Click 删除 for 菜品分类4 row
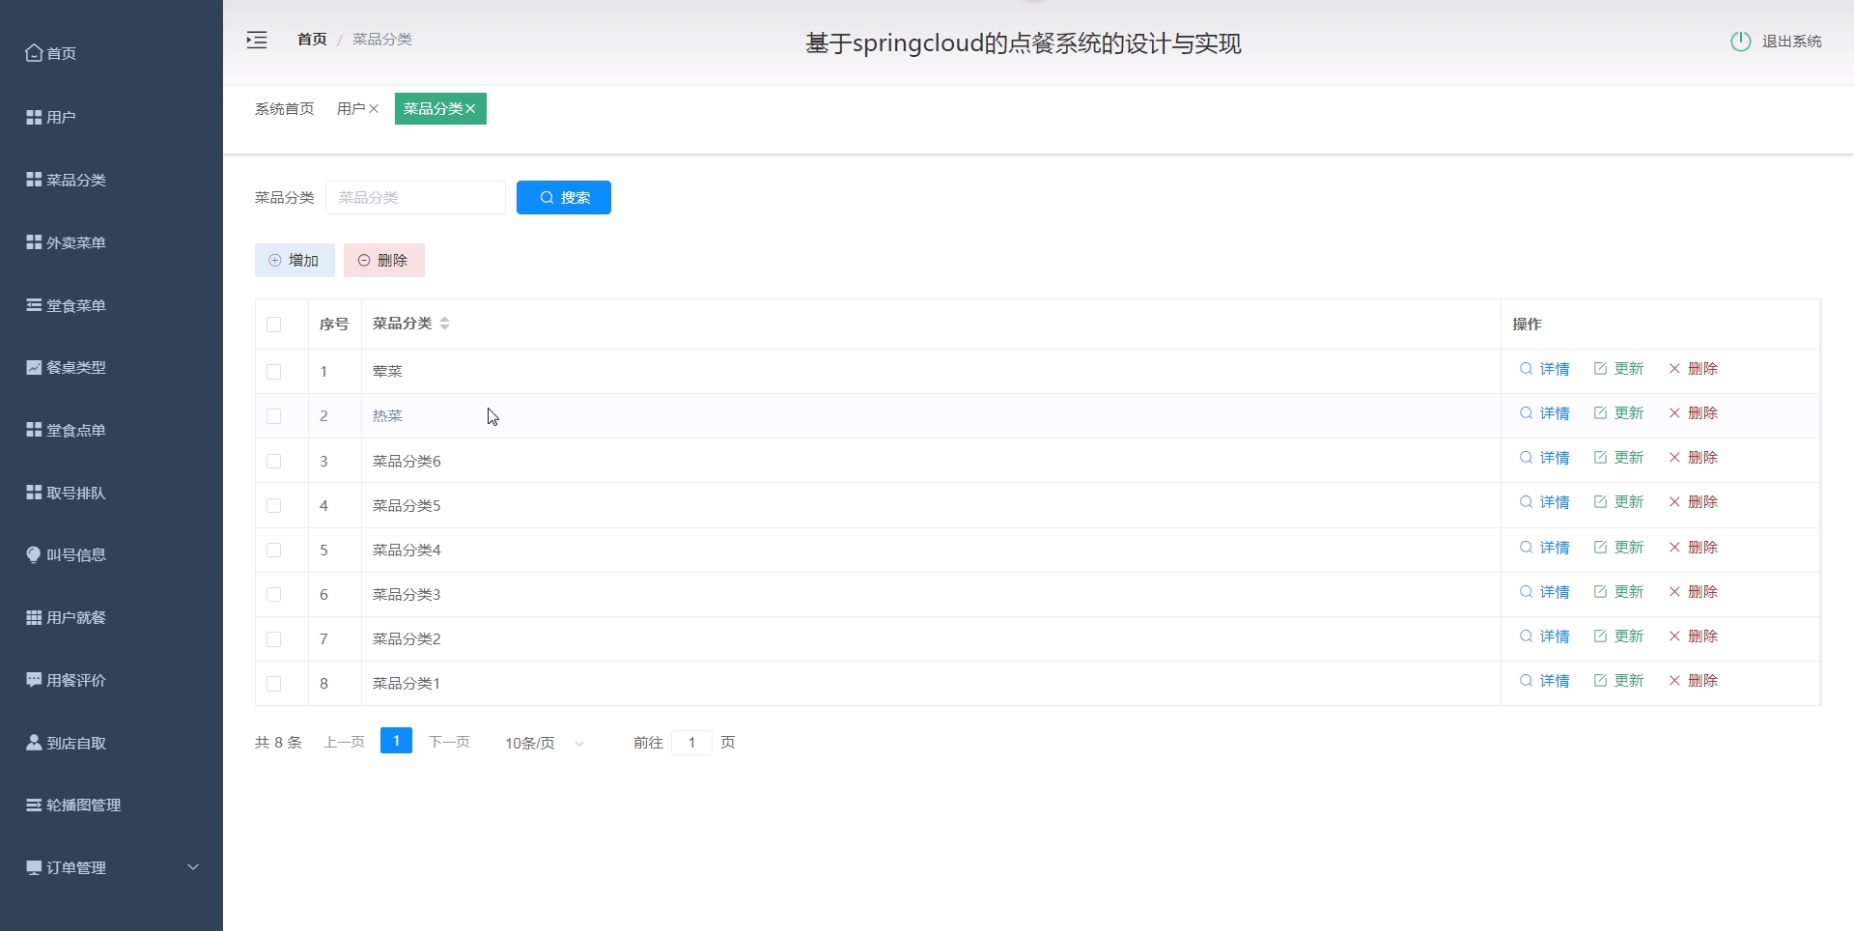 (1693, 547)
